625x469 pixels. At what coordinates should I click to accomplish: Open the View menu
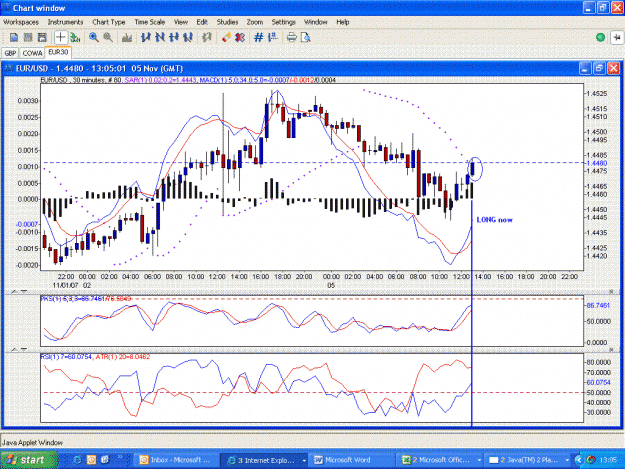click(181, 22)
